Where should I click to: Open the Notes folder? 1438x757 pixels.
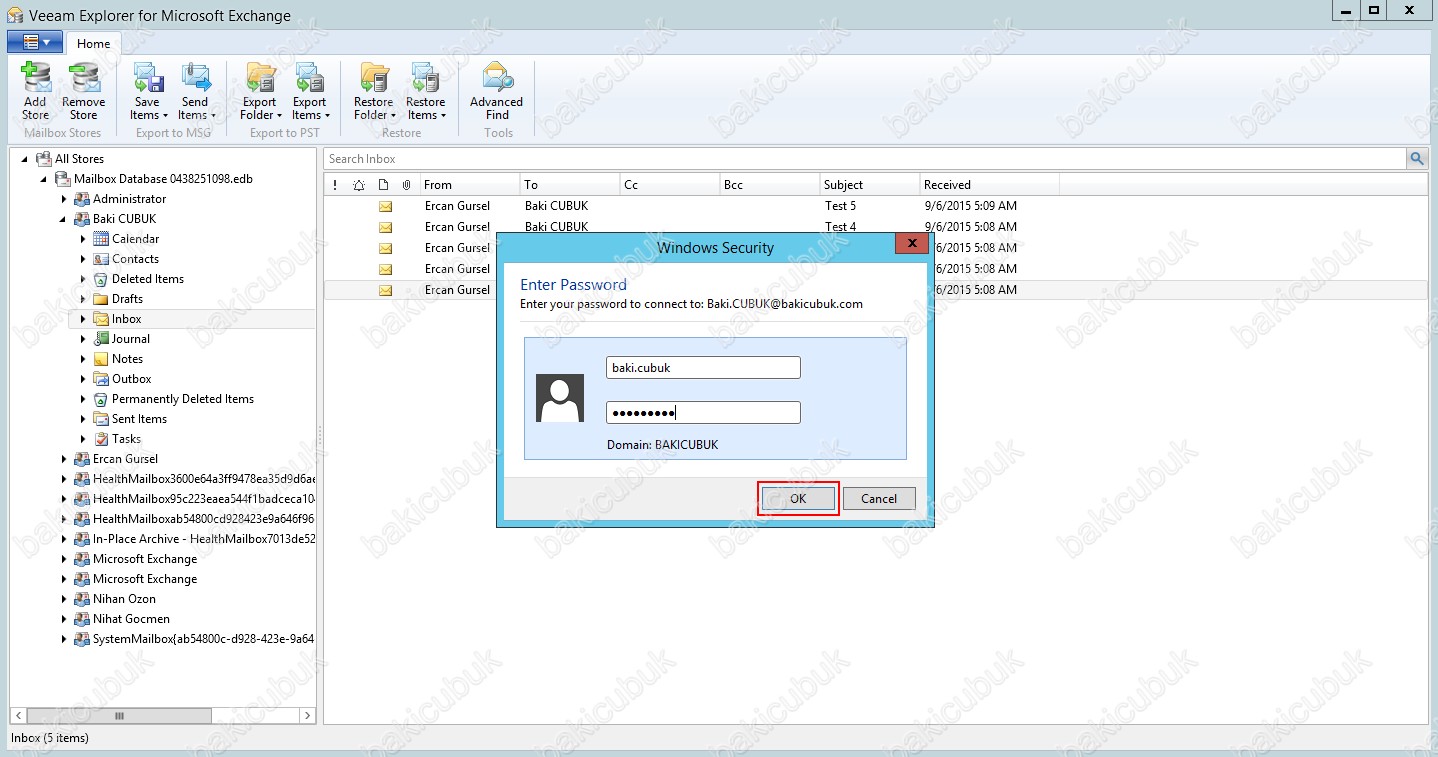tap(127, 358)
